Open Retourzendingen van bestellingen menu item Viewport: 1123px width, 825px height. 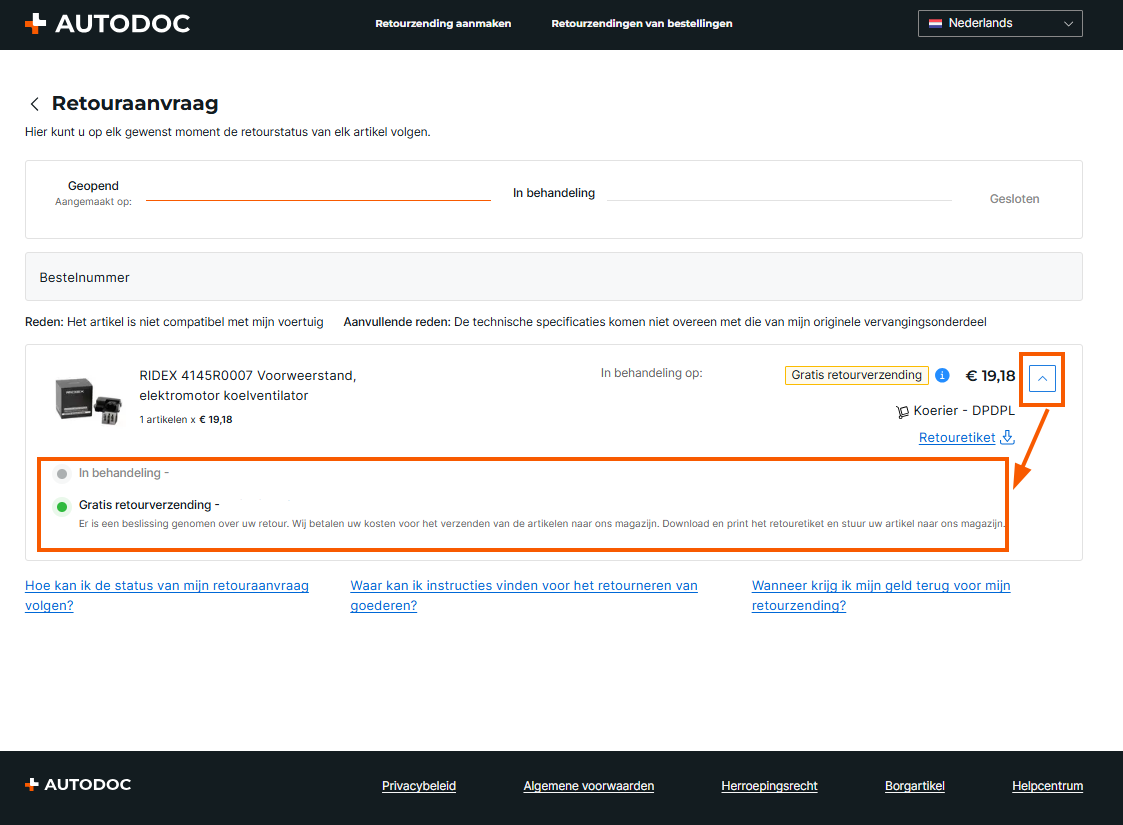(642, 23)
